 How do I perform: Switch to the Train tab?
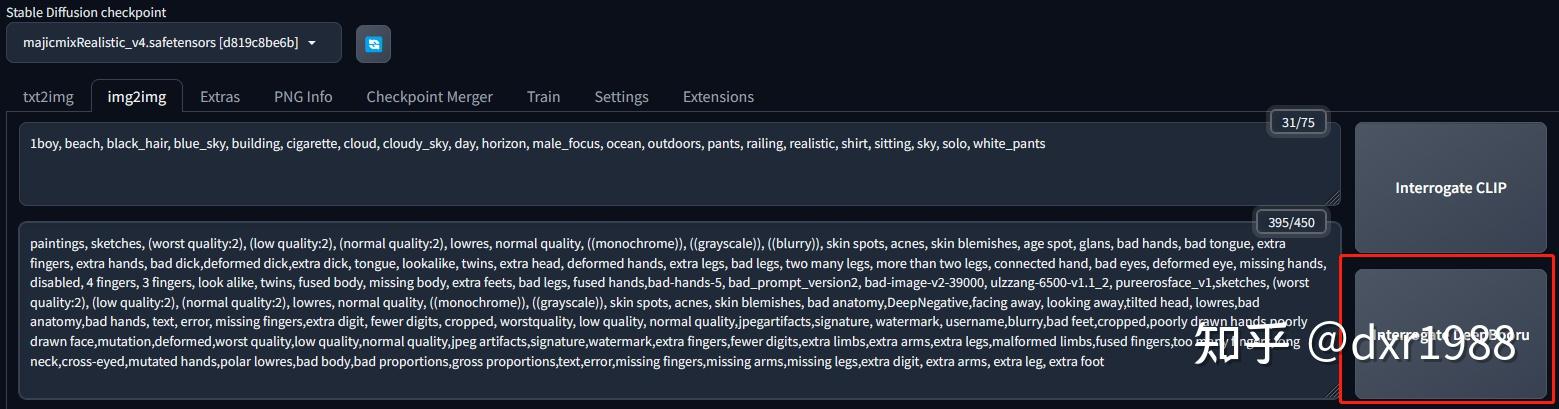543,97
